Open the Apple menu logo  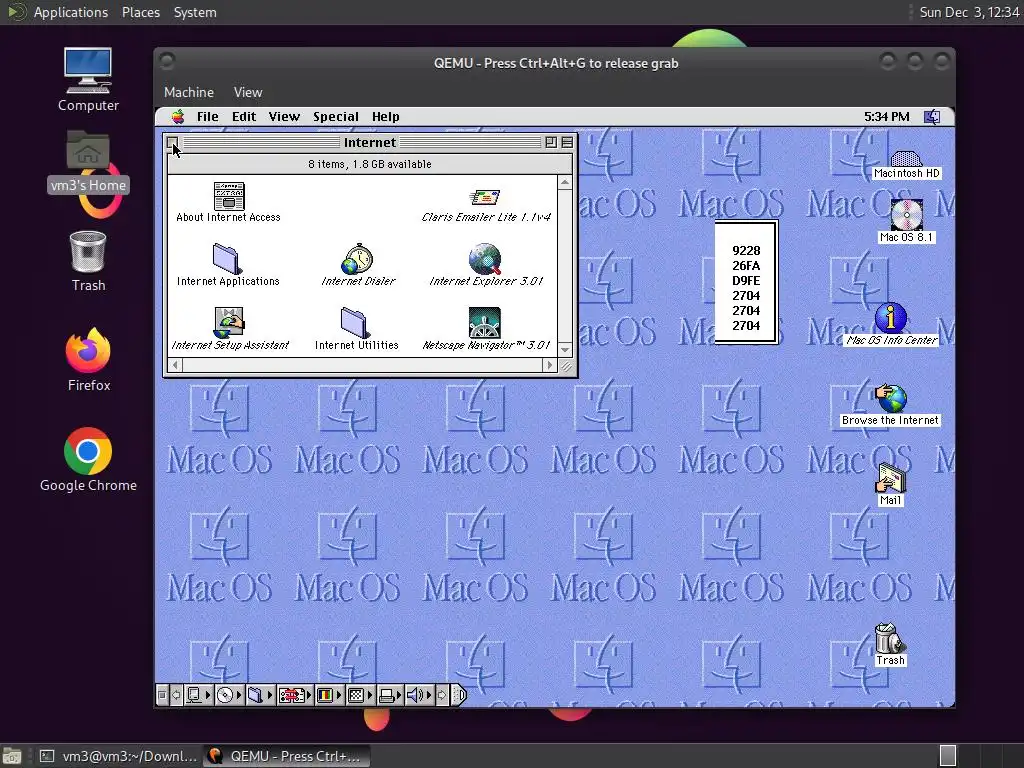click(x=178, y=117)
